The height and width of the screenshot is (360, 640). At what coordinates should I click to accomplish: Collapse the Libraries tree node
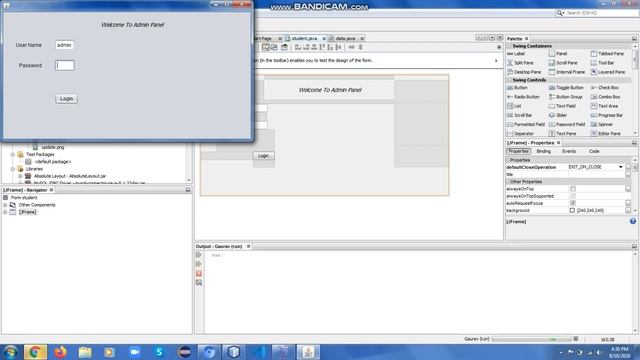(13, 169)
